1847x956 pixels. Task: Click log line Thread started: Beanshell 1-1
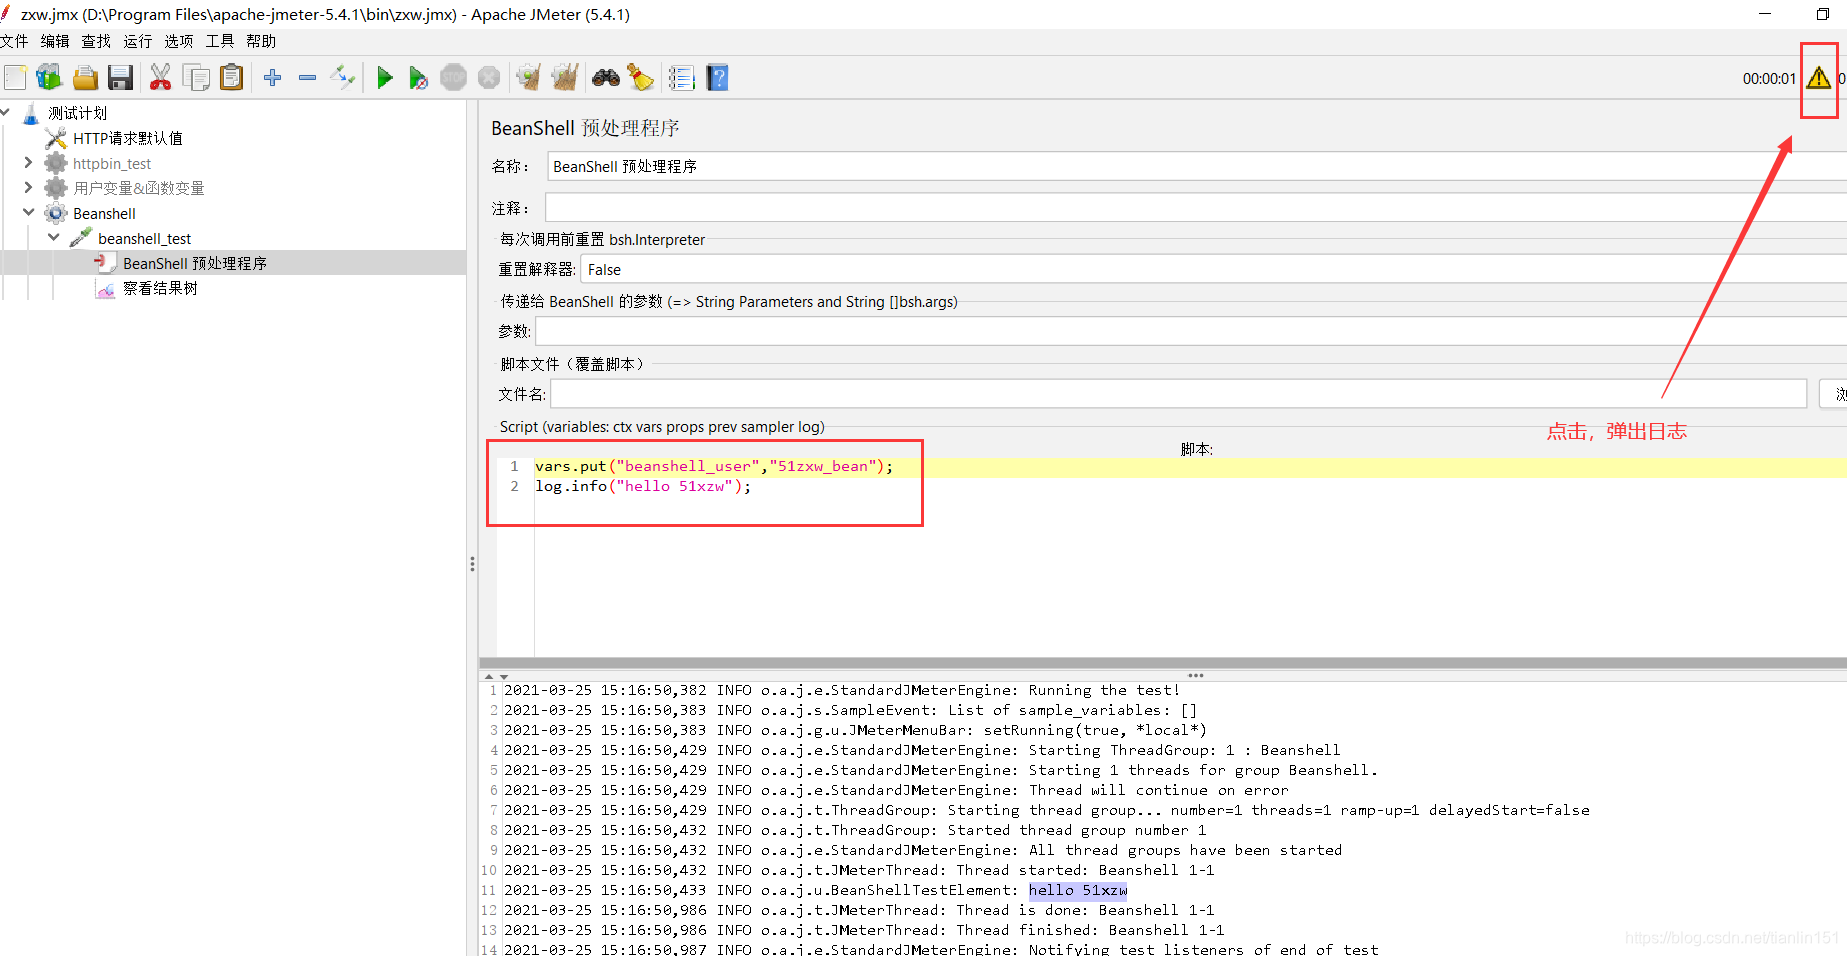[x=859, y=870]
